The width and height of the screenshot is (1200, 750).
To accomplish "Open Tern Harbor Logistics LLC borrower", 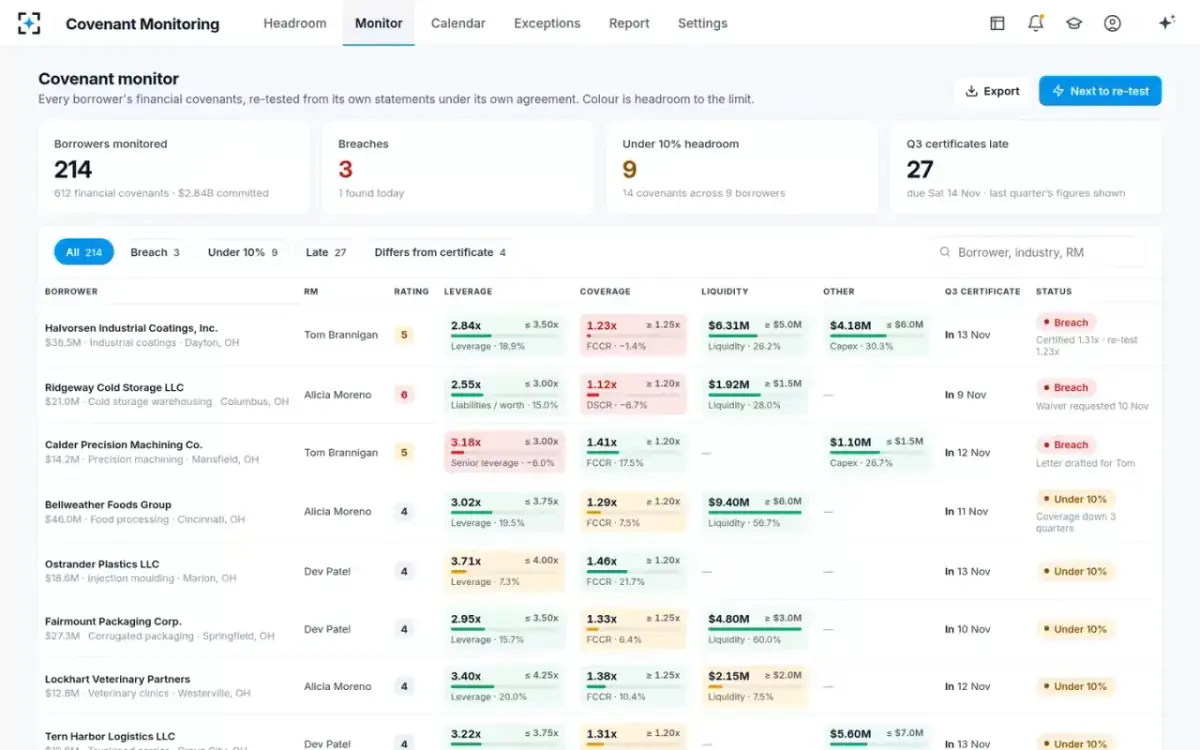I will click(110, 736).
